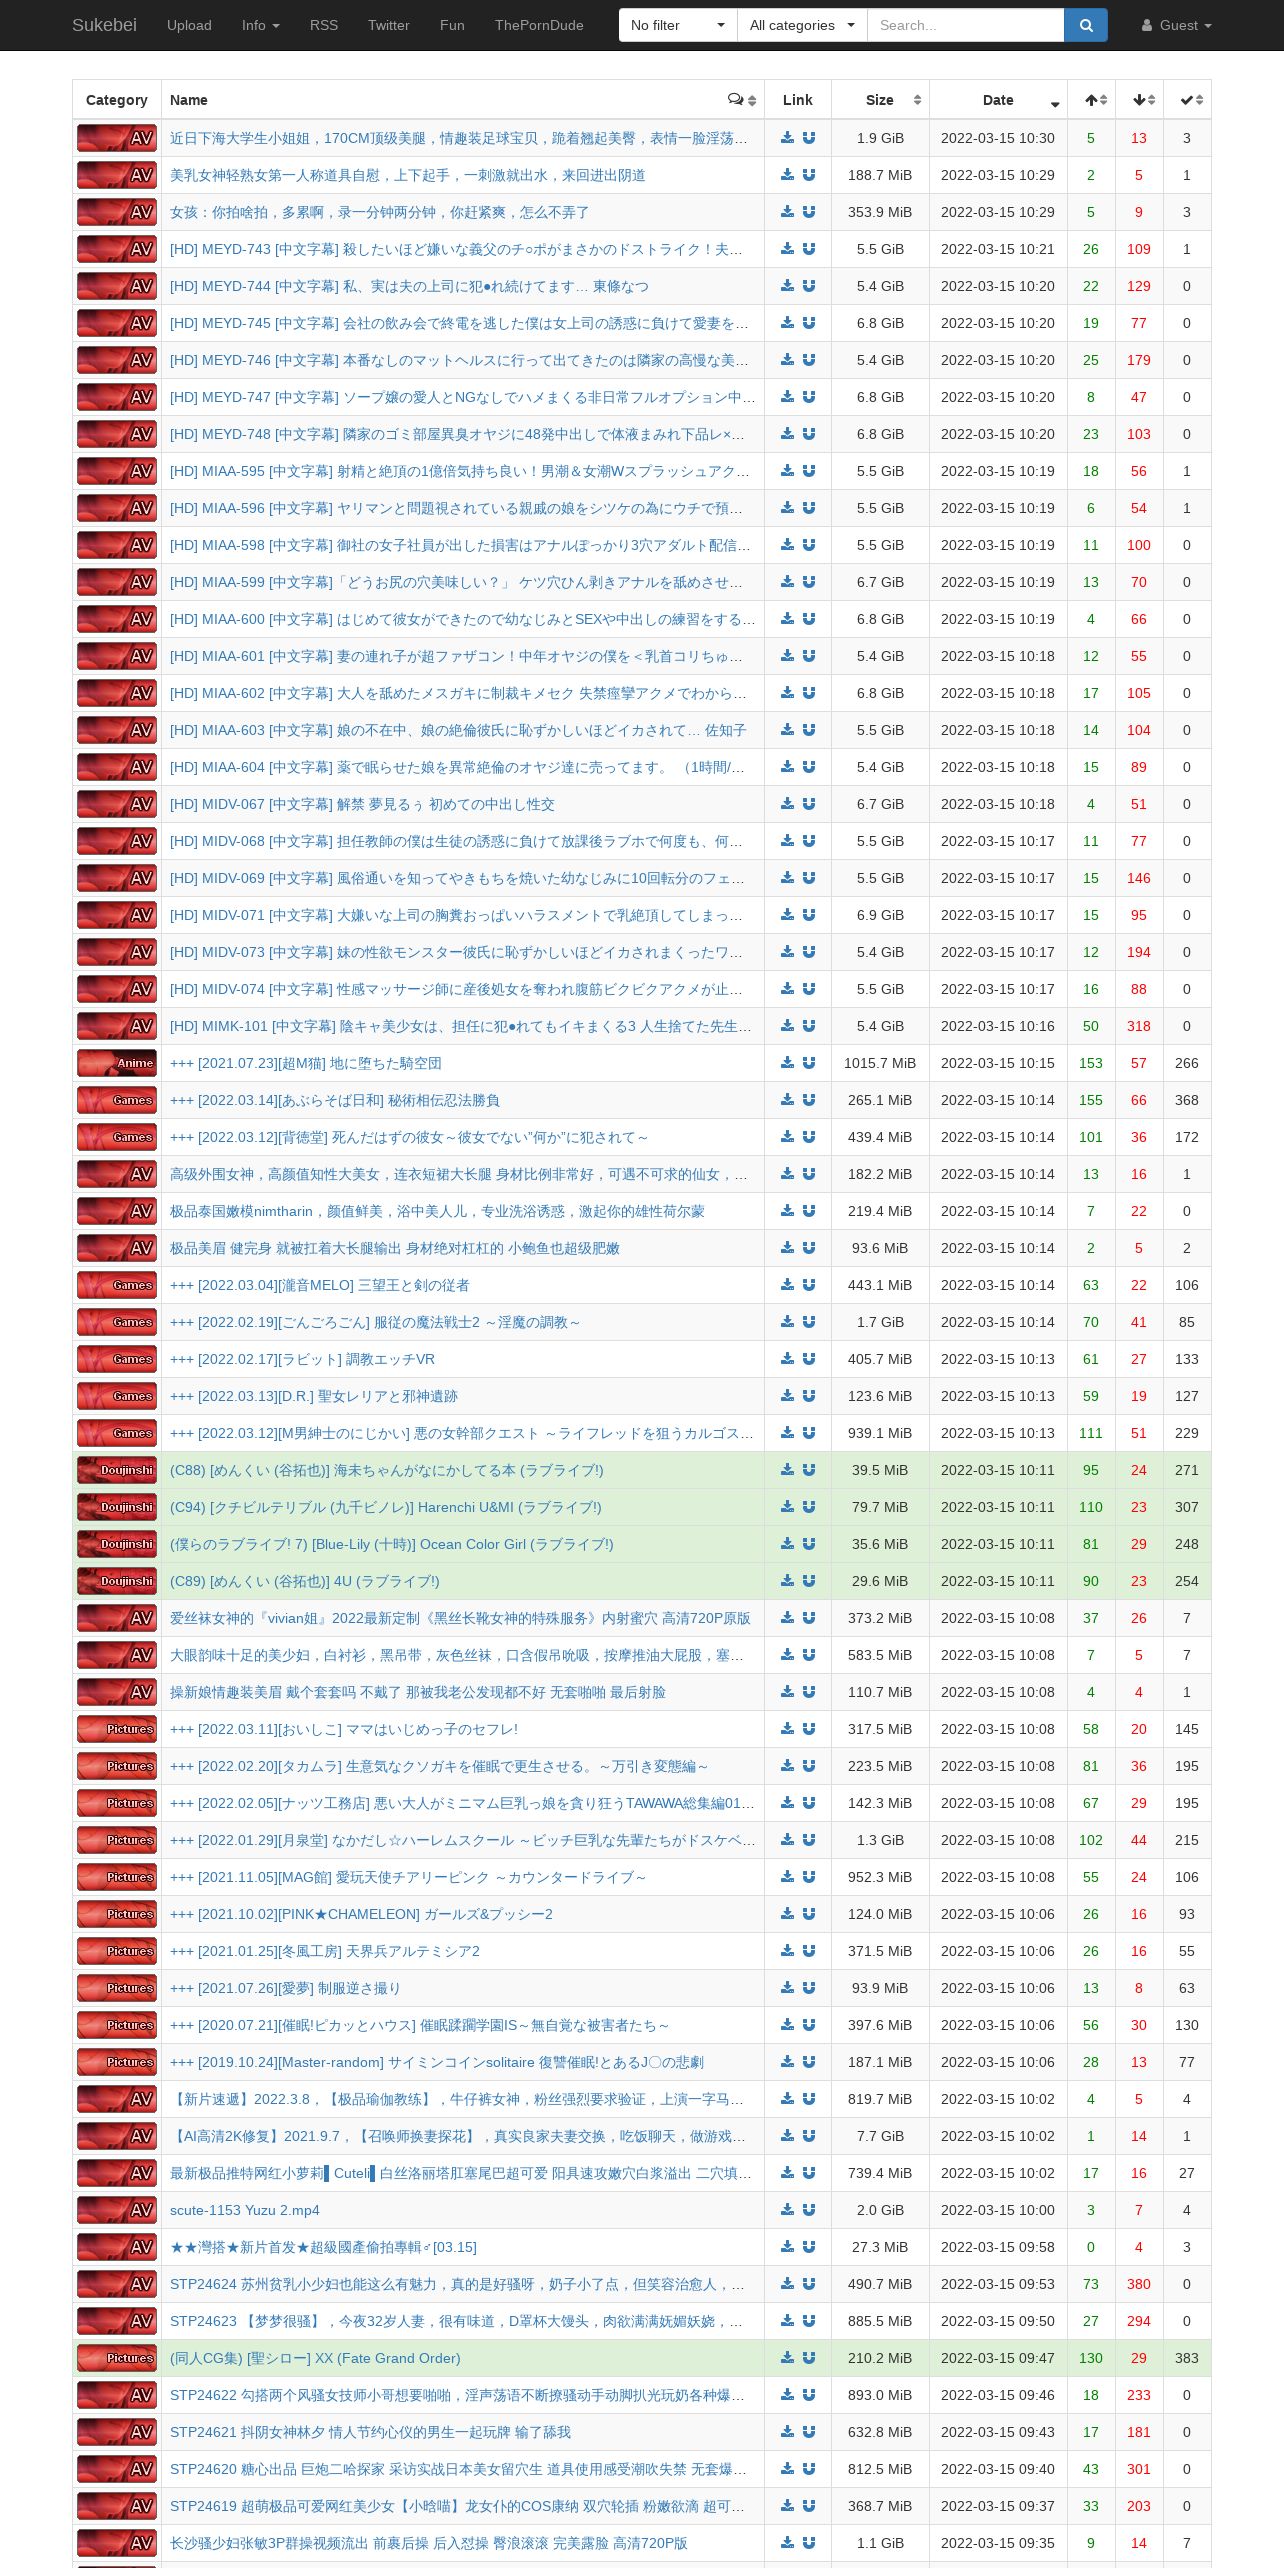The width and height of the screenshot is (1284, 2568).
Task: Select the size cell reading 7.7 GiB
Action: tap(880, 2136)
